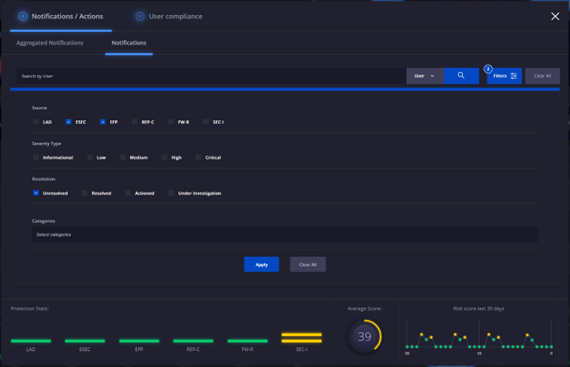
Task: Check the Under Investigation checkbox
Action: [171, 193]
